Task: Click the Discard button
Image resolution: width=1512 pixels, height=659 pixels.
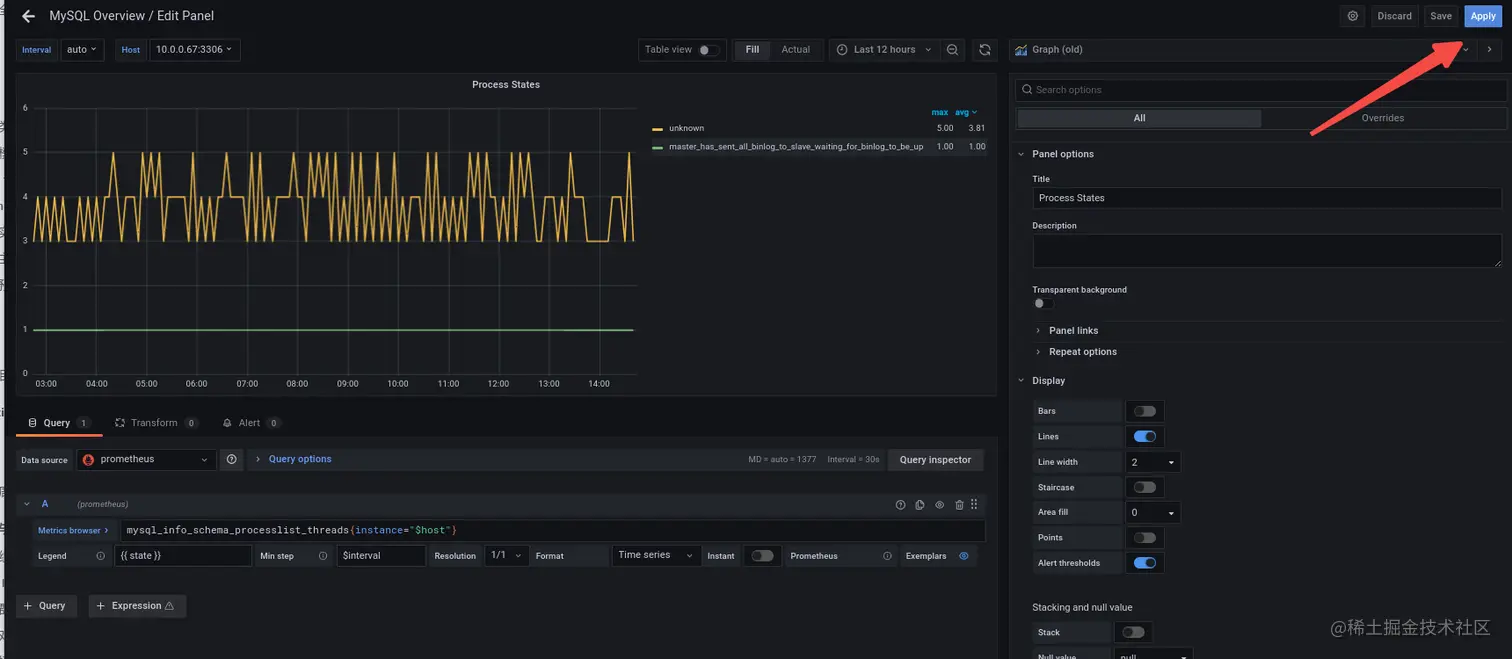Action: pos(1394,16)
